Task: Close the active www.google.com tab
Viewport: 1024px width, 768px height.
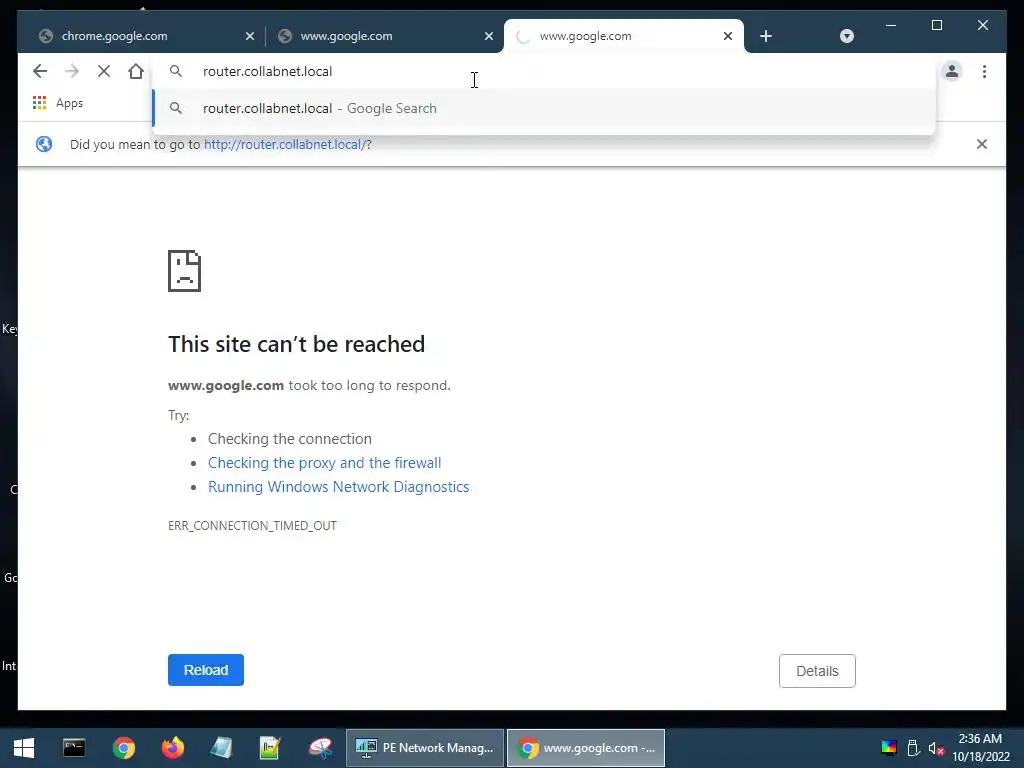Action: point(728,36)
